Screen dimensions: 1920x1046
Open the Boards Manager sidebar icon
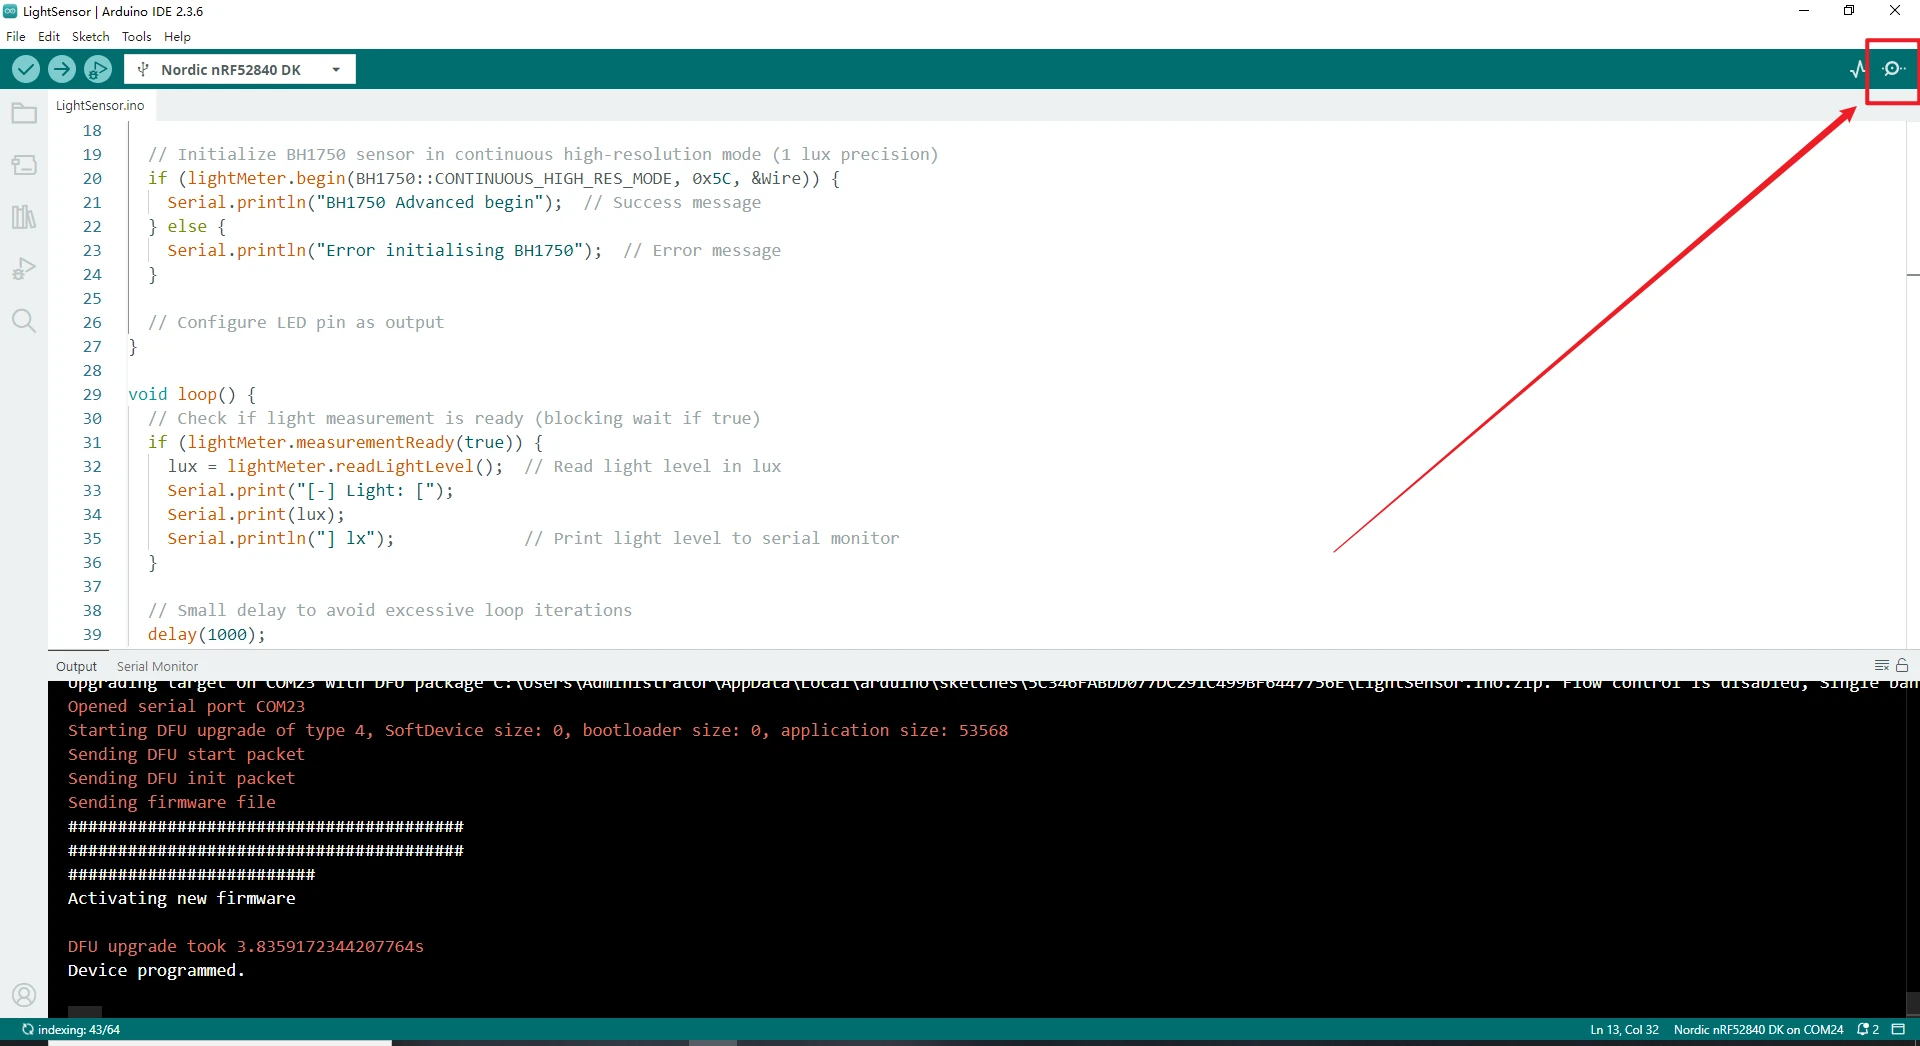[x=24, y=165]
